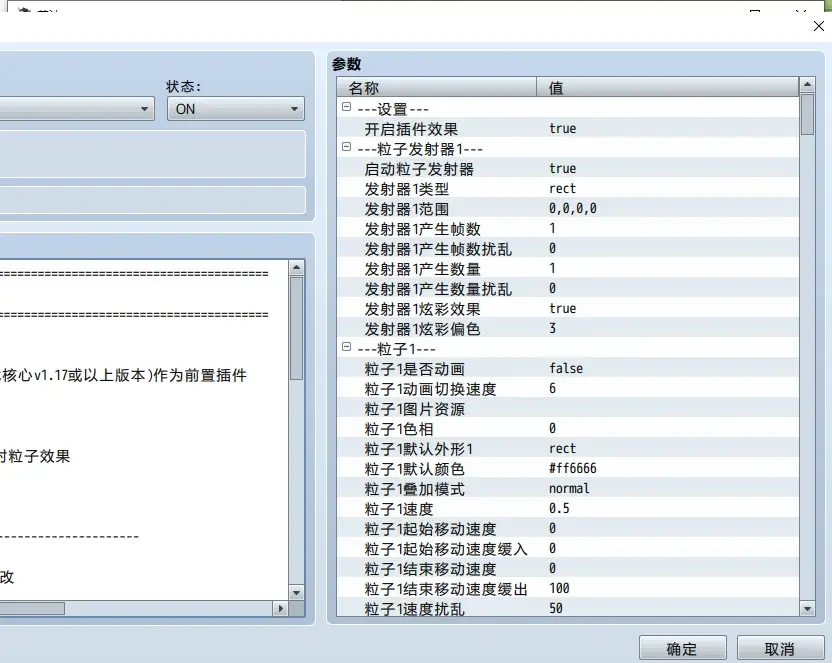Select the 启动粒子发射器 parameter row

[x=568, y=169]
